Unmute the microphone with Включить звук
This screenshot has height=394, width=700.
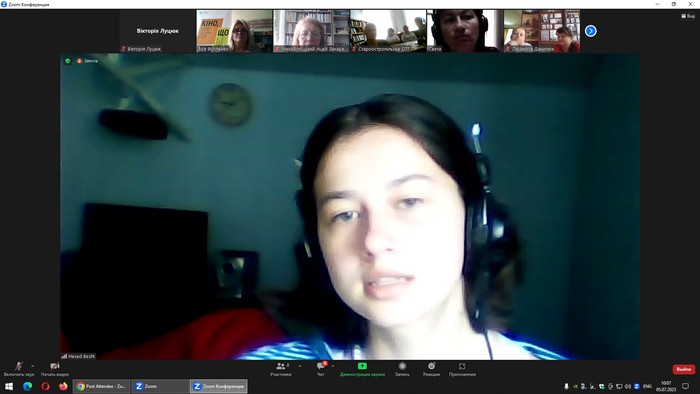[18, 369]
